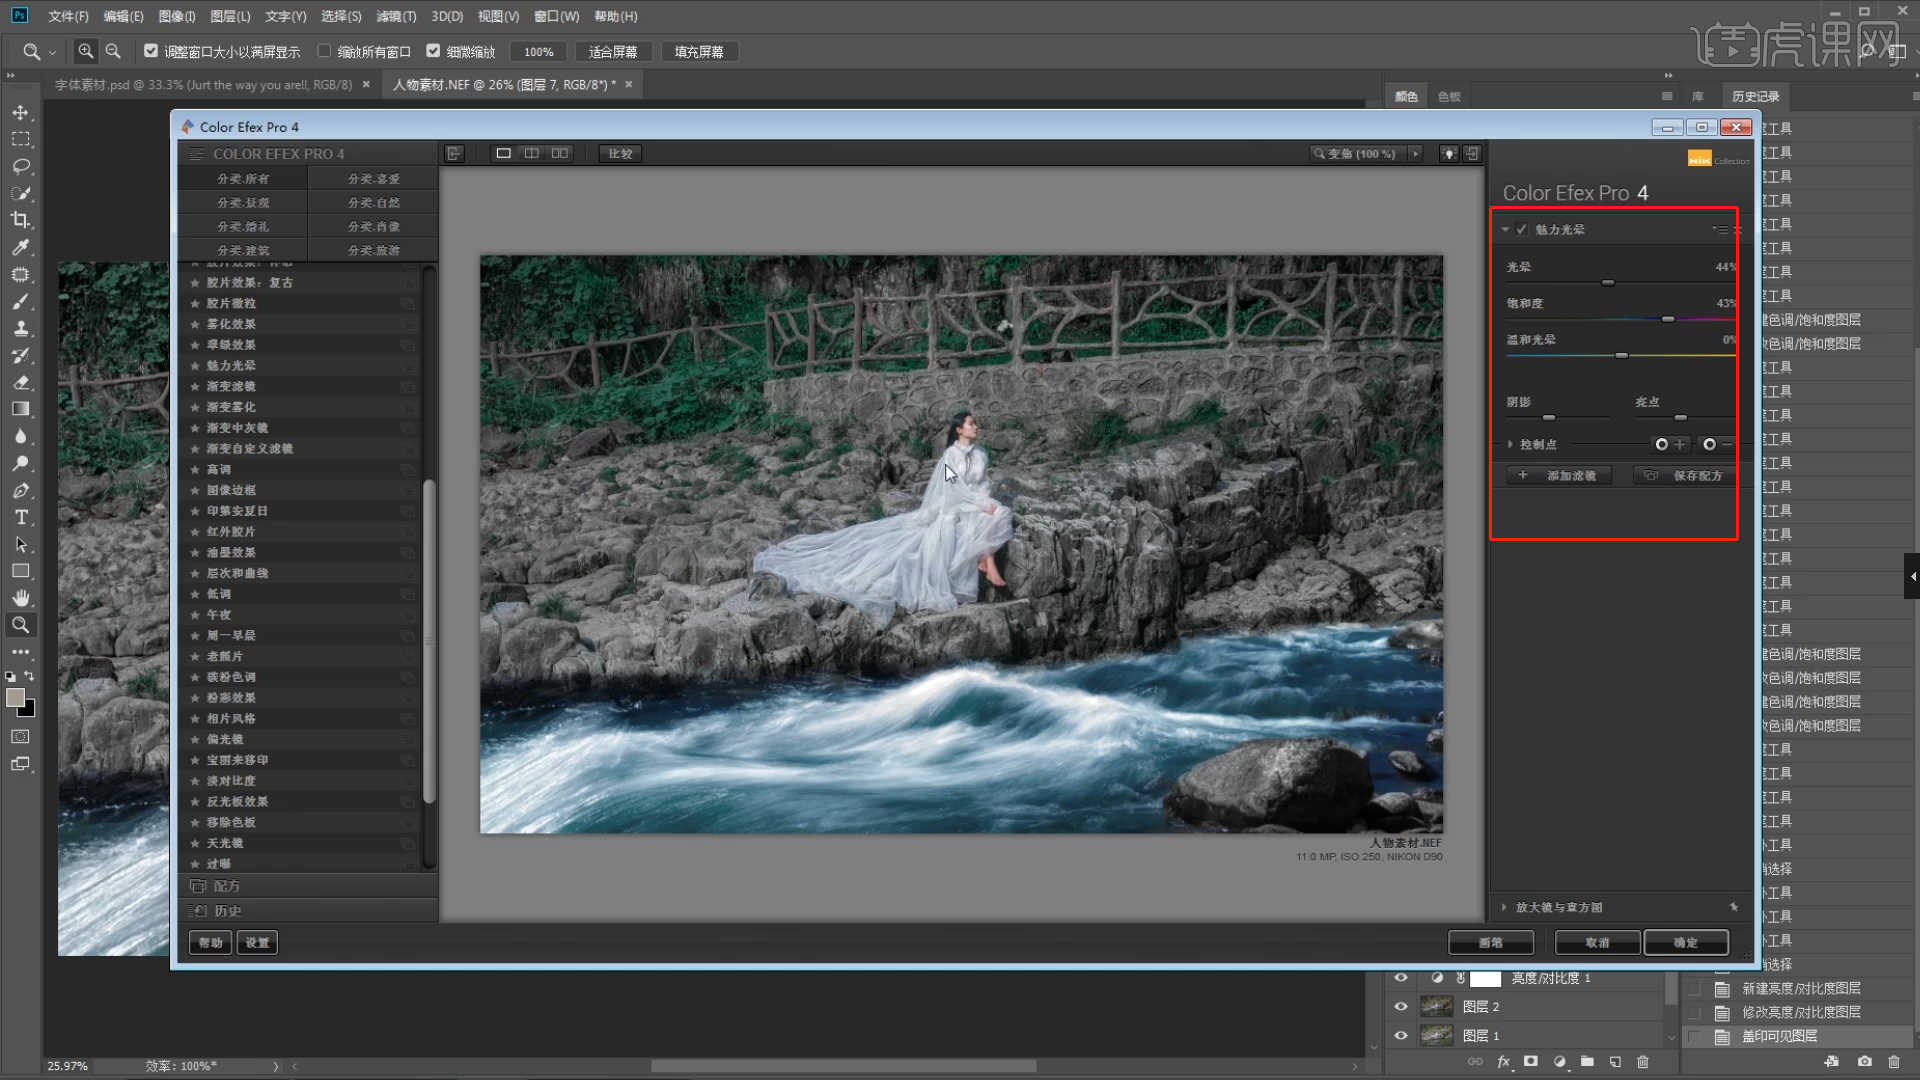Click the single image view icon
This screenshot has width=1920, height=1080.
tap(504, 153)
